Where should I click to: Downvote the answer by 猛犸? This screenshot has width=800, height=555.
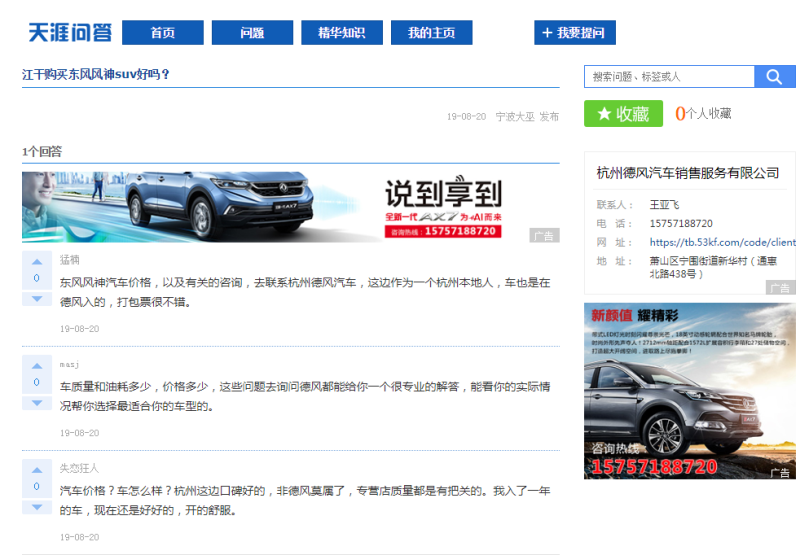click(37, 299)
